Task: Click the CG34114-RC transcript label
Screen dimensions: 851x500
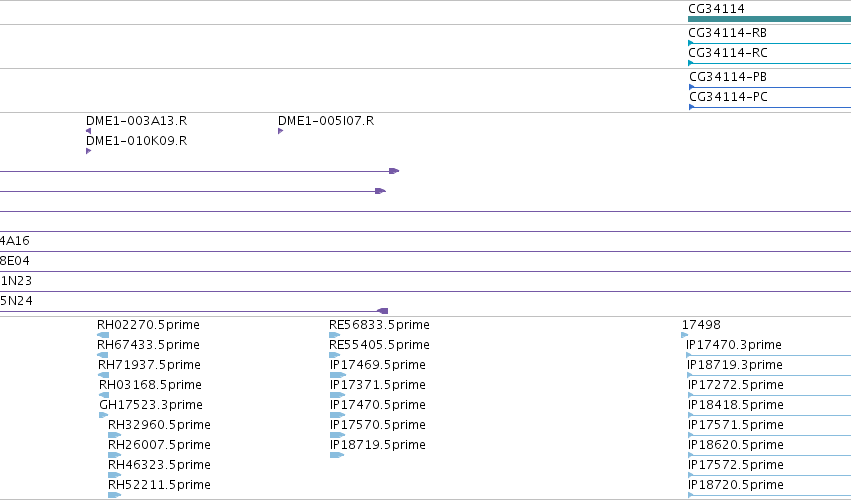Action: pos(728,53)
